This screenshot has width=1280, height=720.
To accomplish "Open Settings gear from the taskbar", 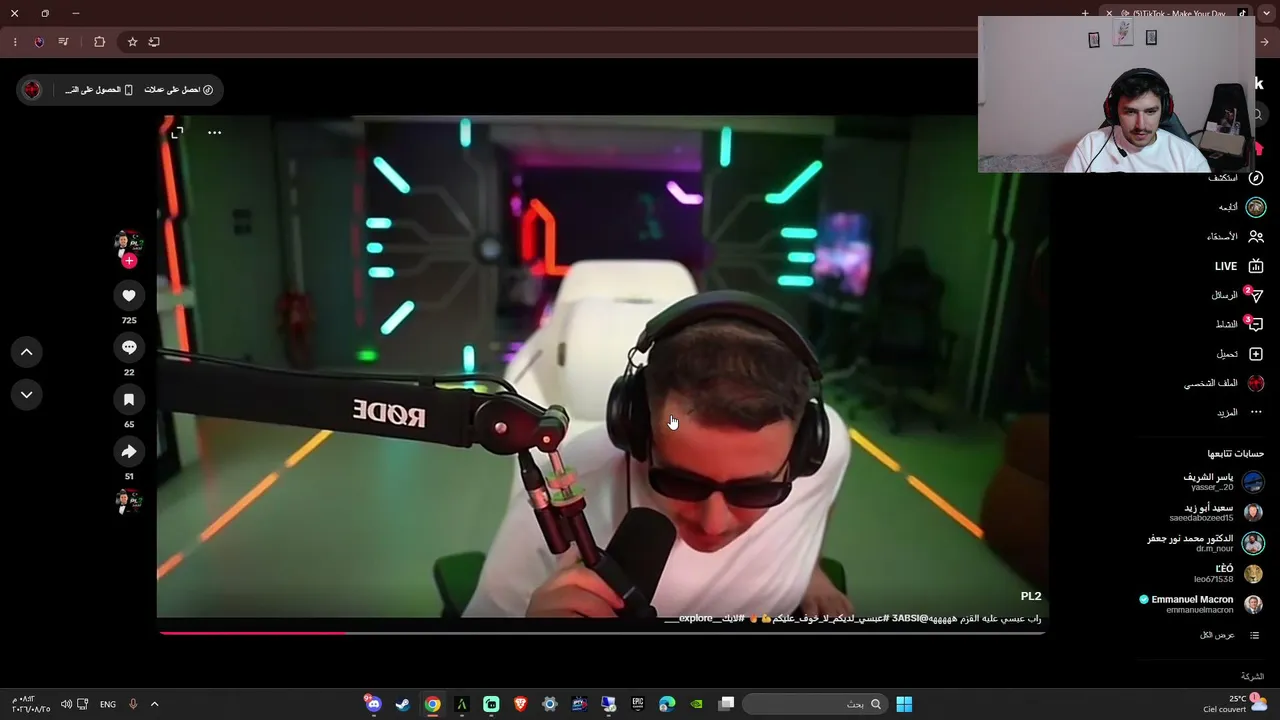I will tap(549, 704).
